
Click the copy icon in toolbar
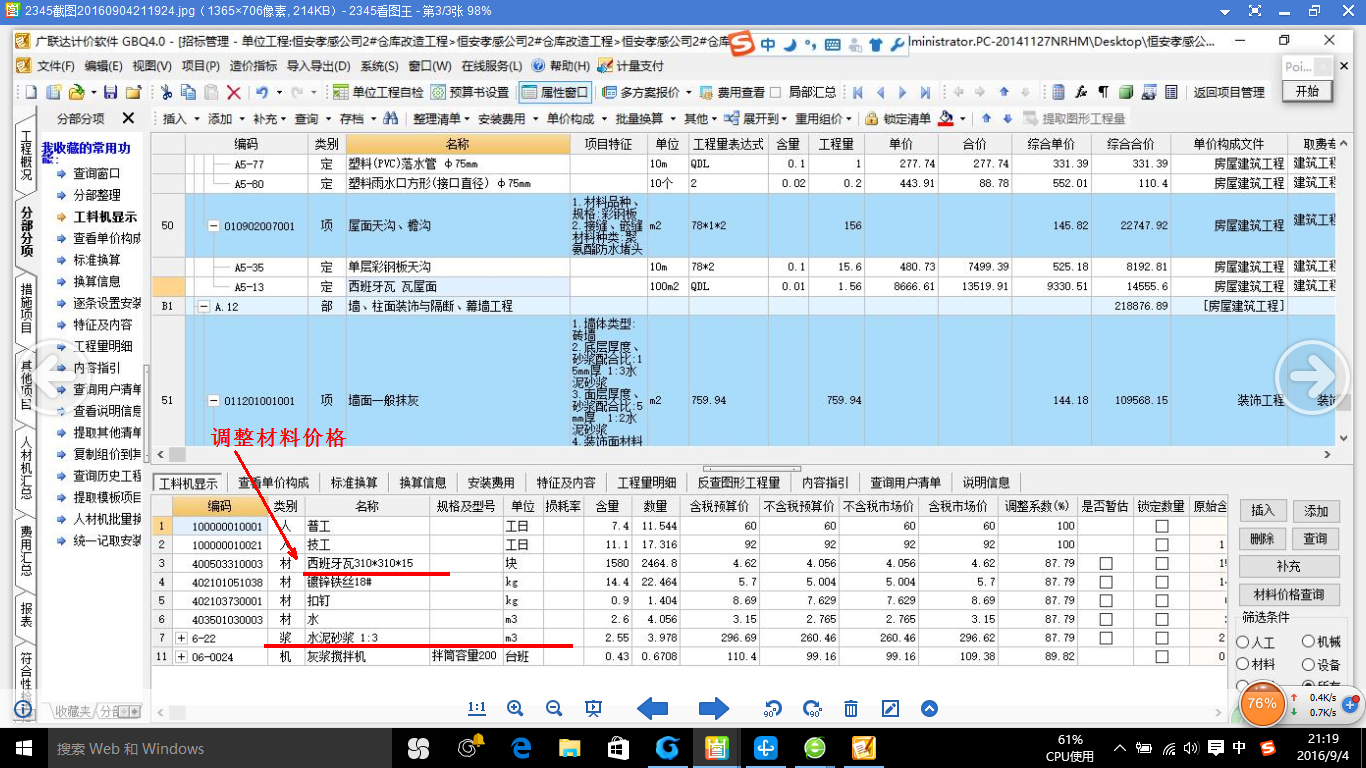point(188,92)
